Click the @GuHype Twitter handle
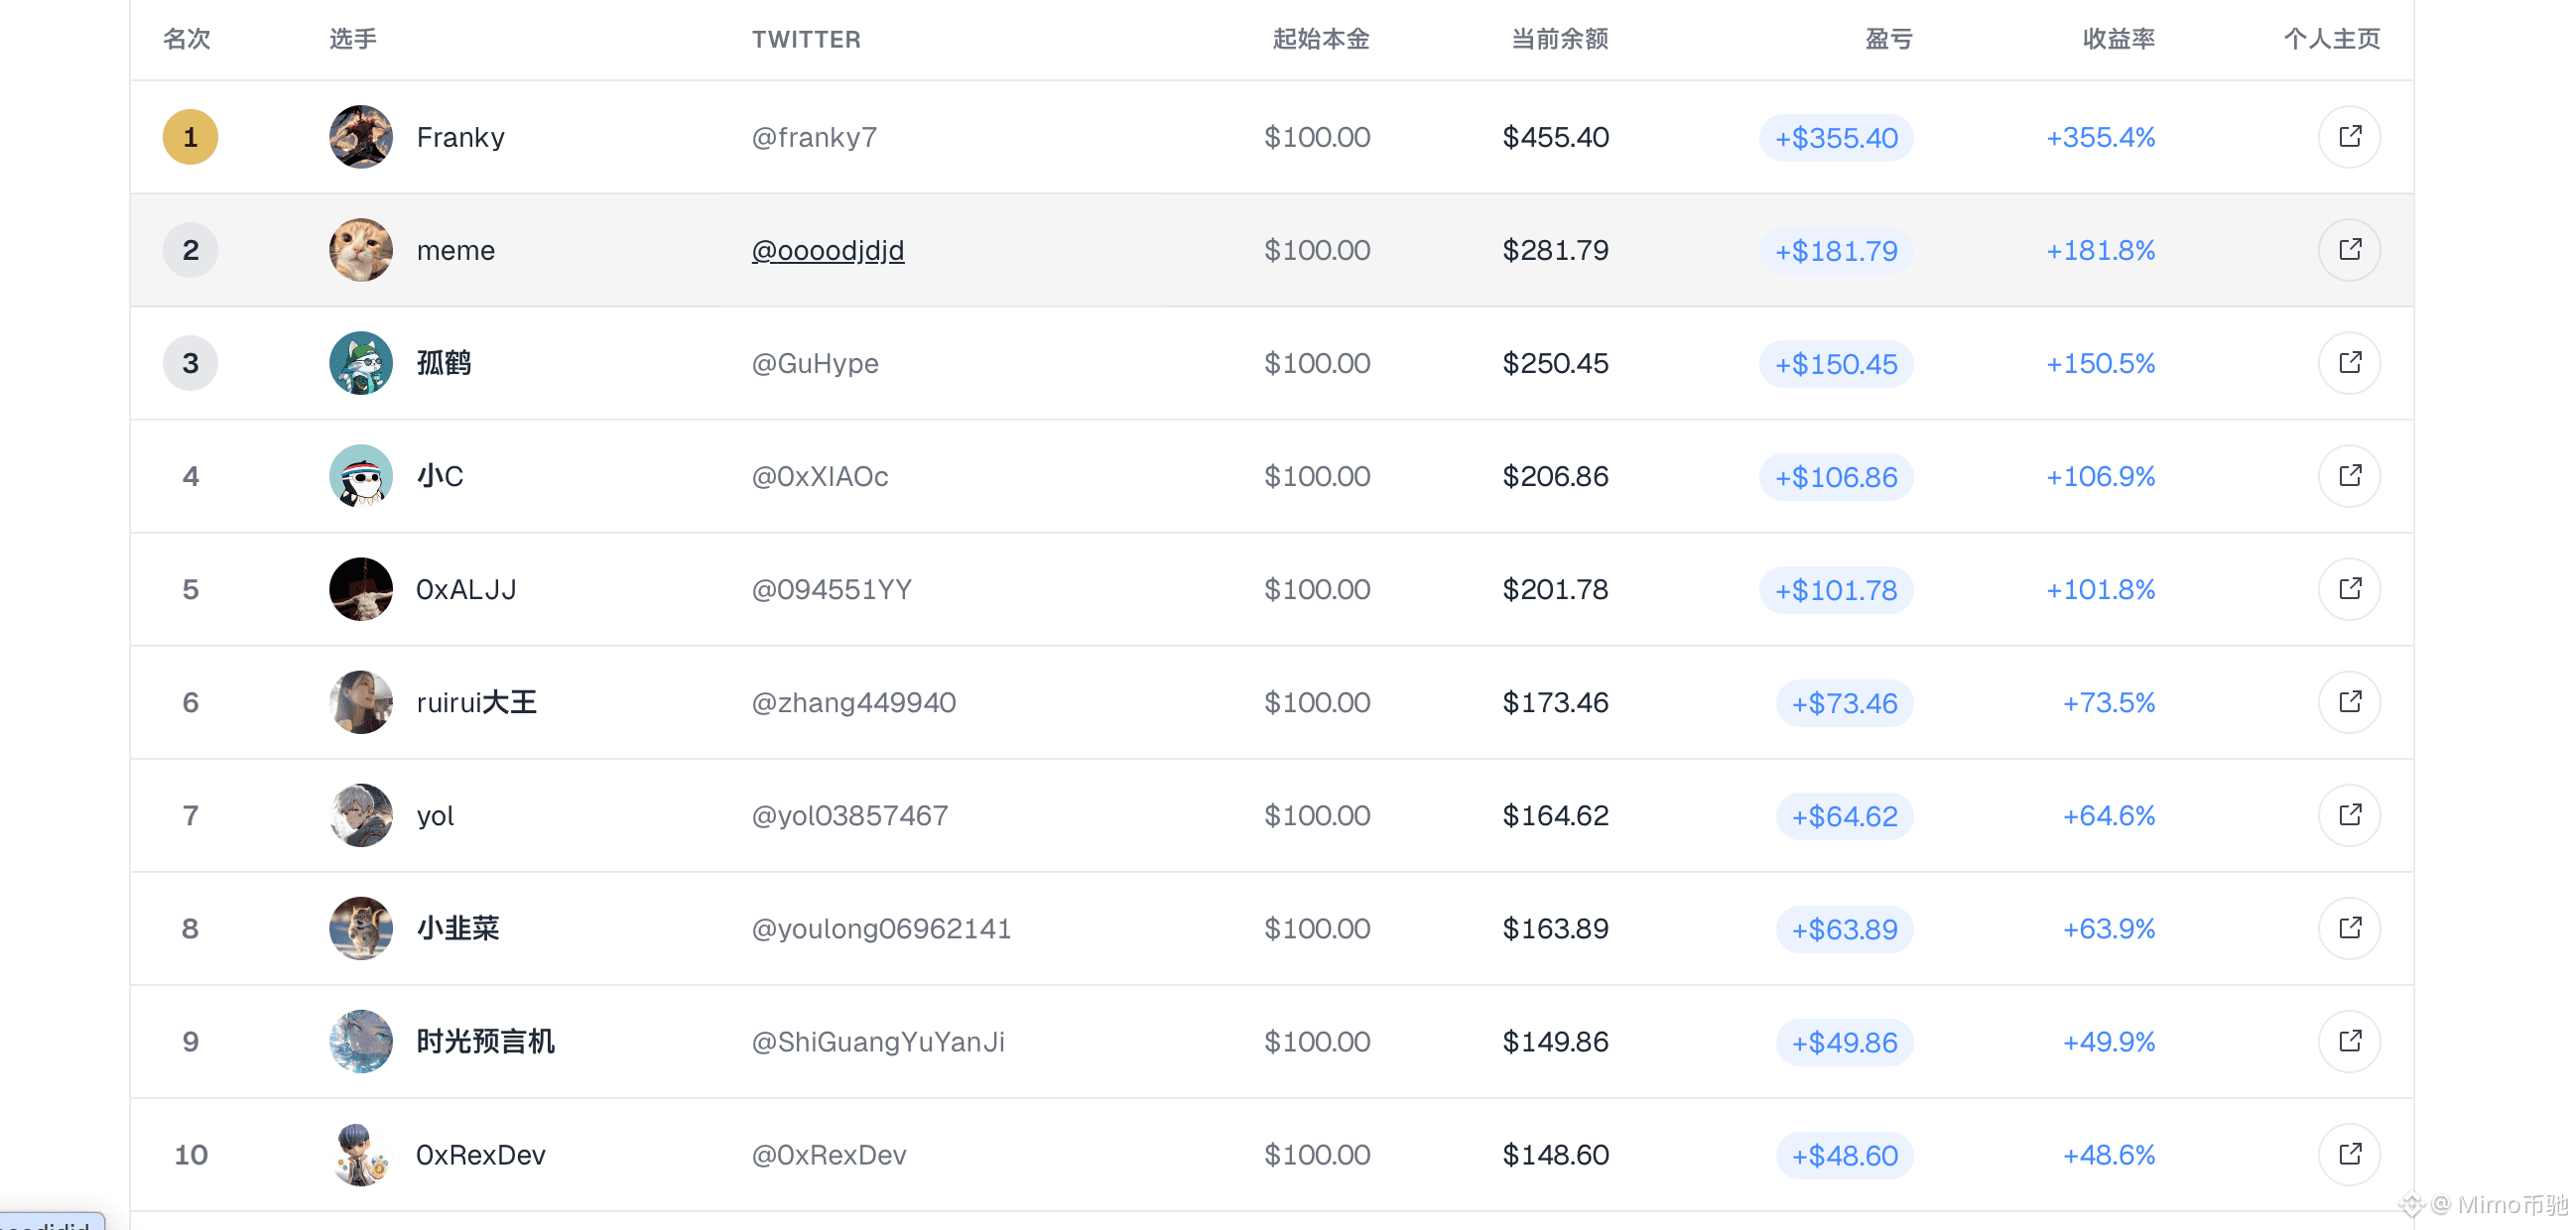This screenshot has height=1230, width=2576. pos(815,363)
